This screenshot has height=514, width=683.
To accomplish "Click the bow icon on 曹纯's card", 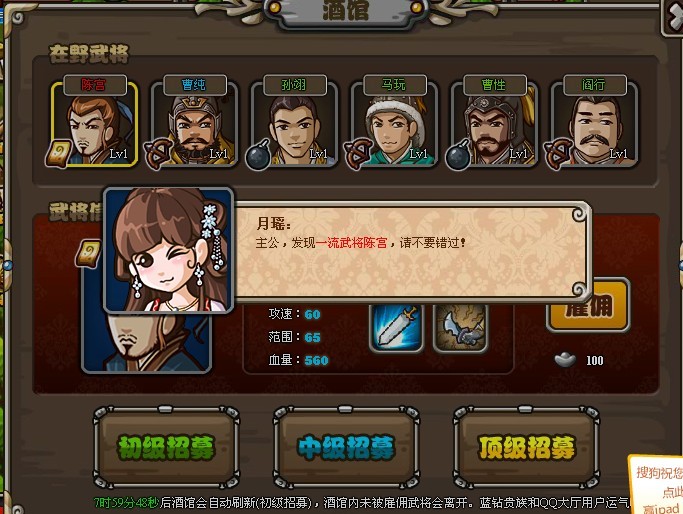I will click(x=158, y=154).
